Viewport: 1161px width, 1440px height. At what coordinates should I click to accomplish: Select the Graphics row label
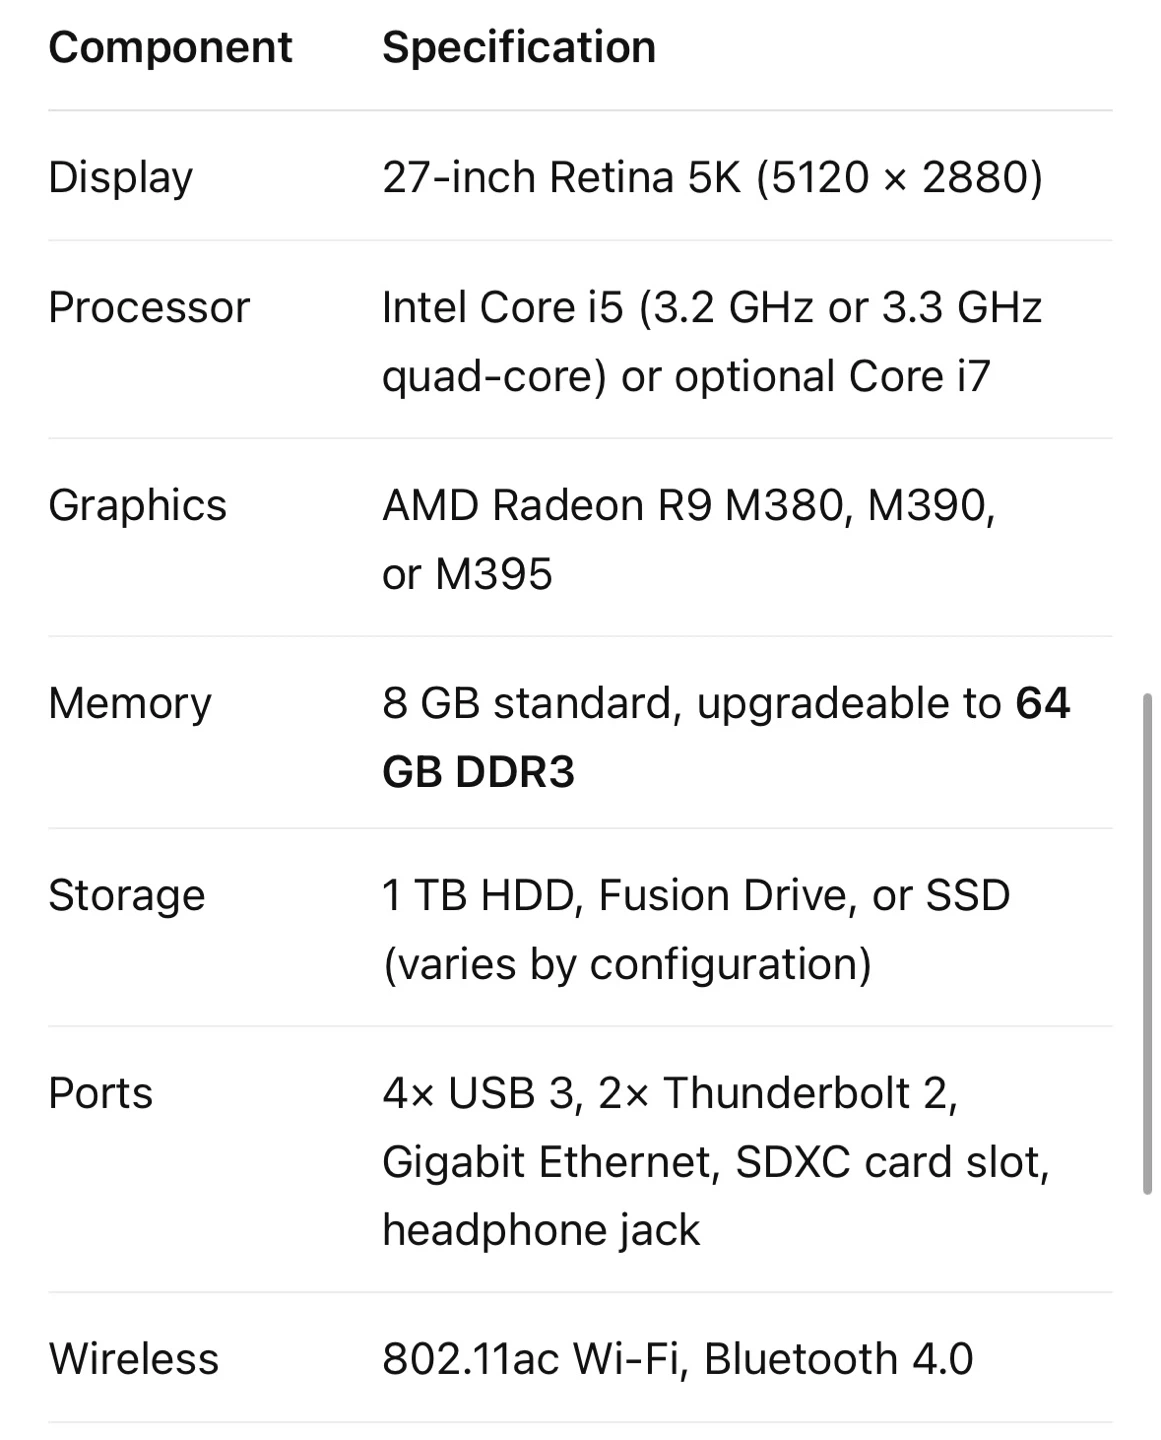137,505
